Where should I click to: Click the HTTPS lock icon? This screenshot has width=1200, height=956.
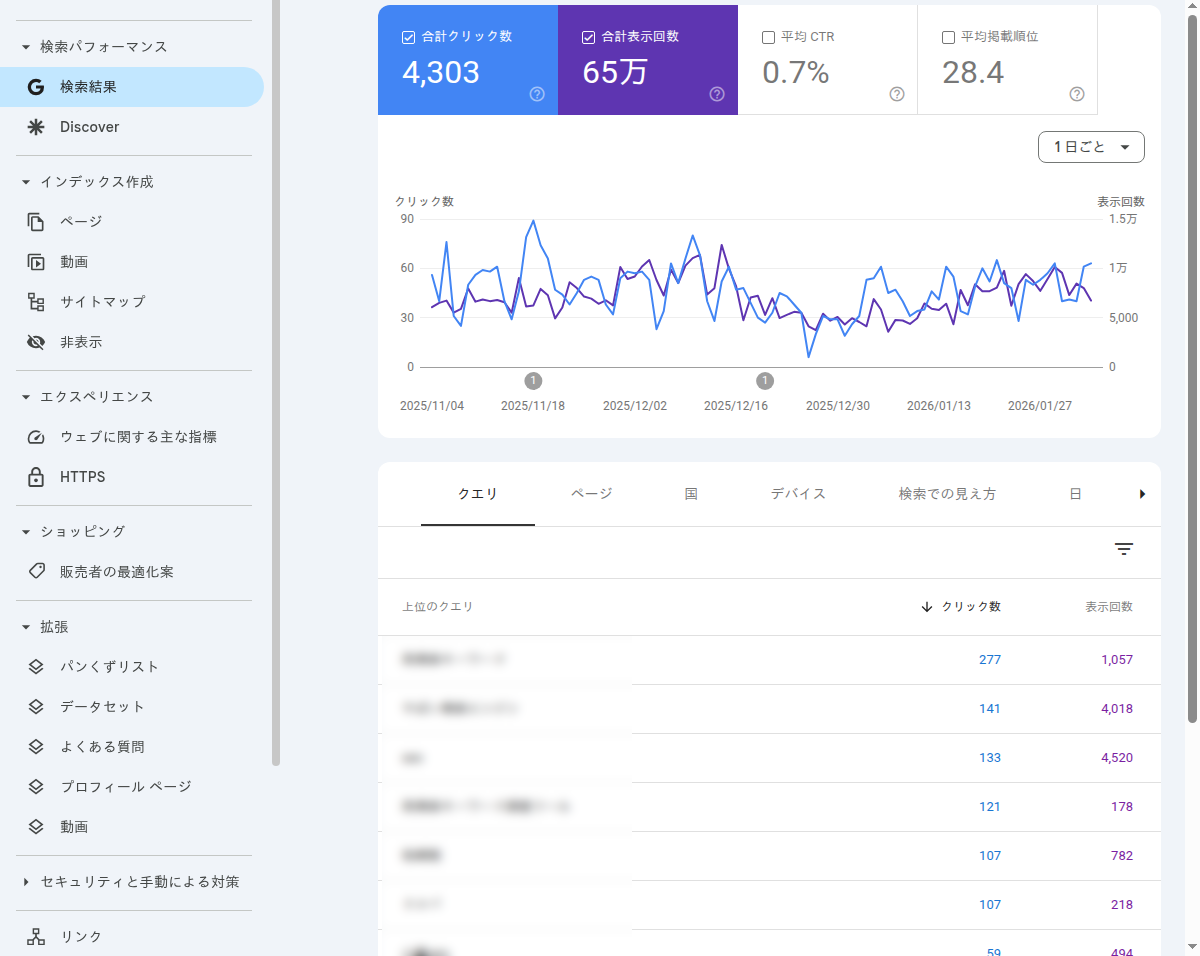point(36,477)
